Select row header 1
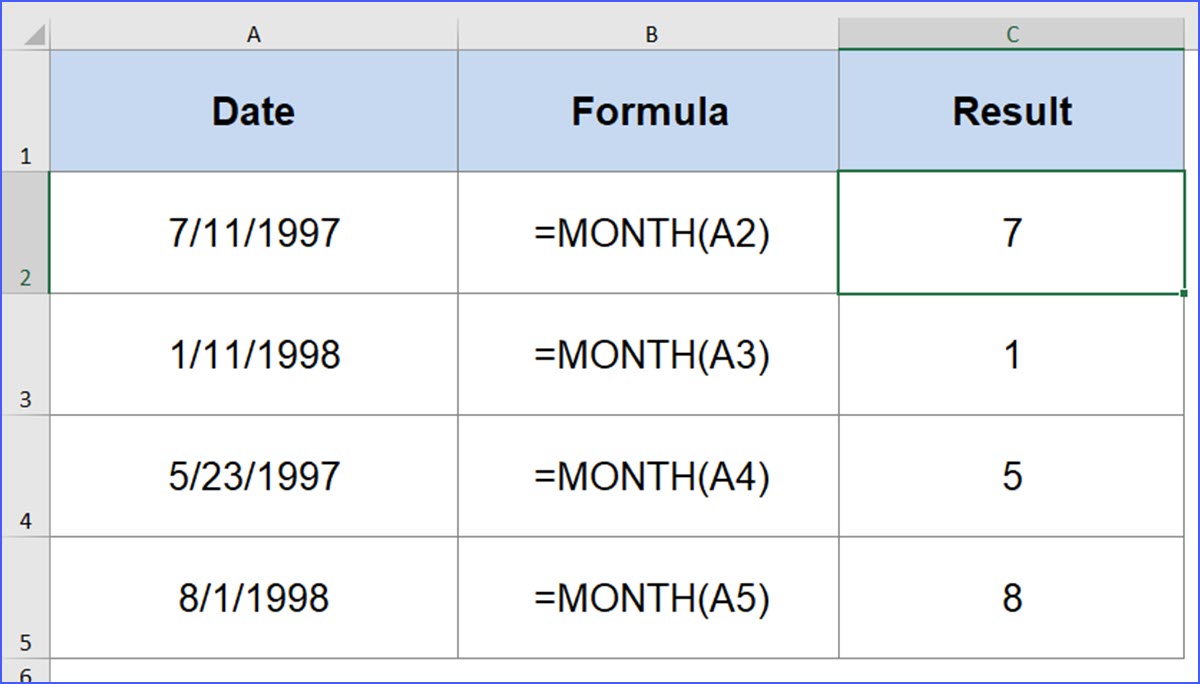The height and width of the screenshot is (684, 1200). (26, 110)
